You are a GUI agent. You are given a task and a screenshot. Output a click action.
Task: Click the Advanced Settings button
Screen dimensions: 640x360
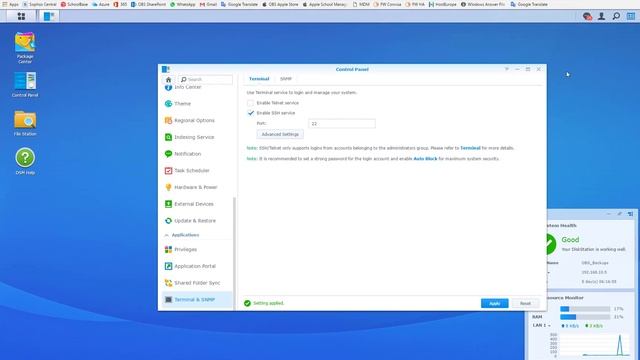pyautogui.click(x=280, y=134)
